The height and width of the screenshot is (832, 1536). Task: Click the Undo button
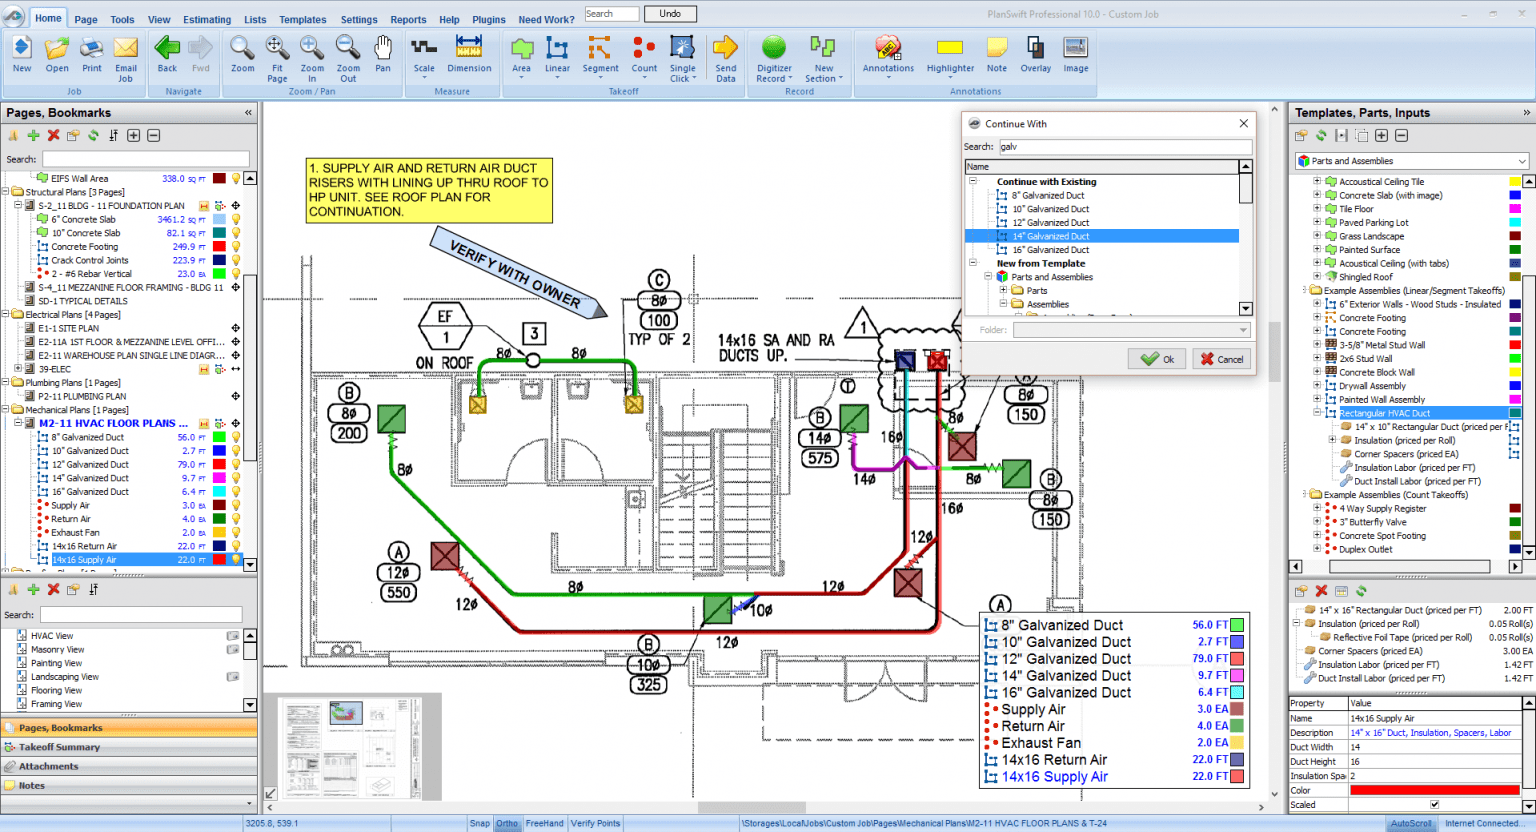(669, 13)
